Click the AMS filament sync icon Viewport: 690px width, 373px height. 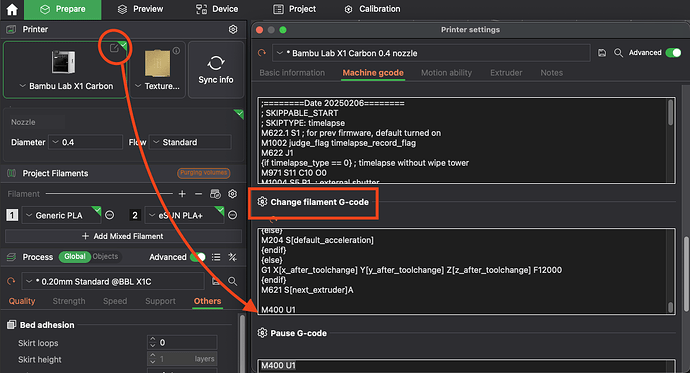(215, 194)
